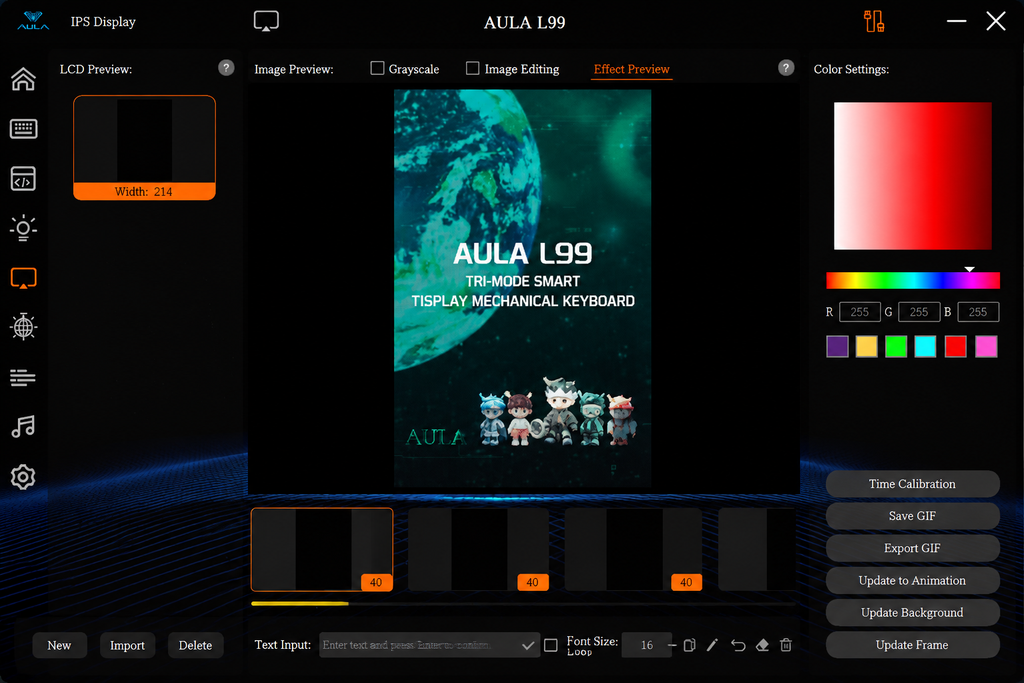Viewport: 1024px width, 683px height.
Task: Click the second frame's 40 duration badge
Action: tap(533, 582)
